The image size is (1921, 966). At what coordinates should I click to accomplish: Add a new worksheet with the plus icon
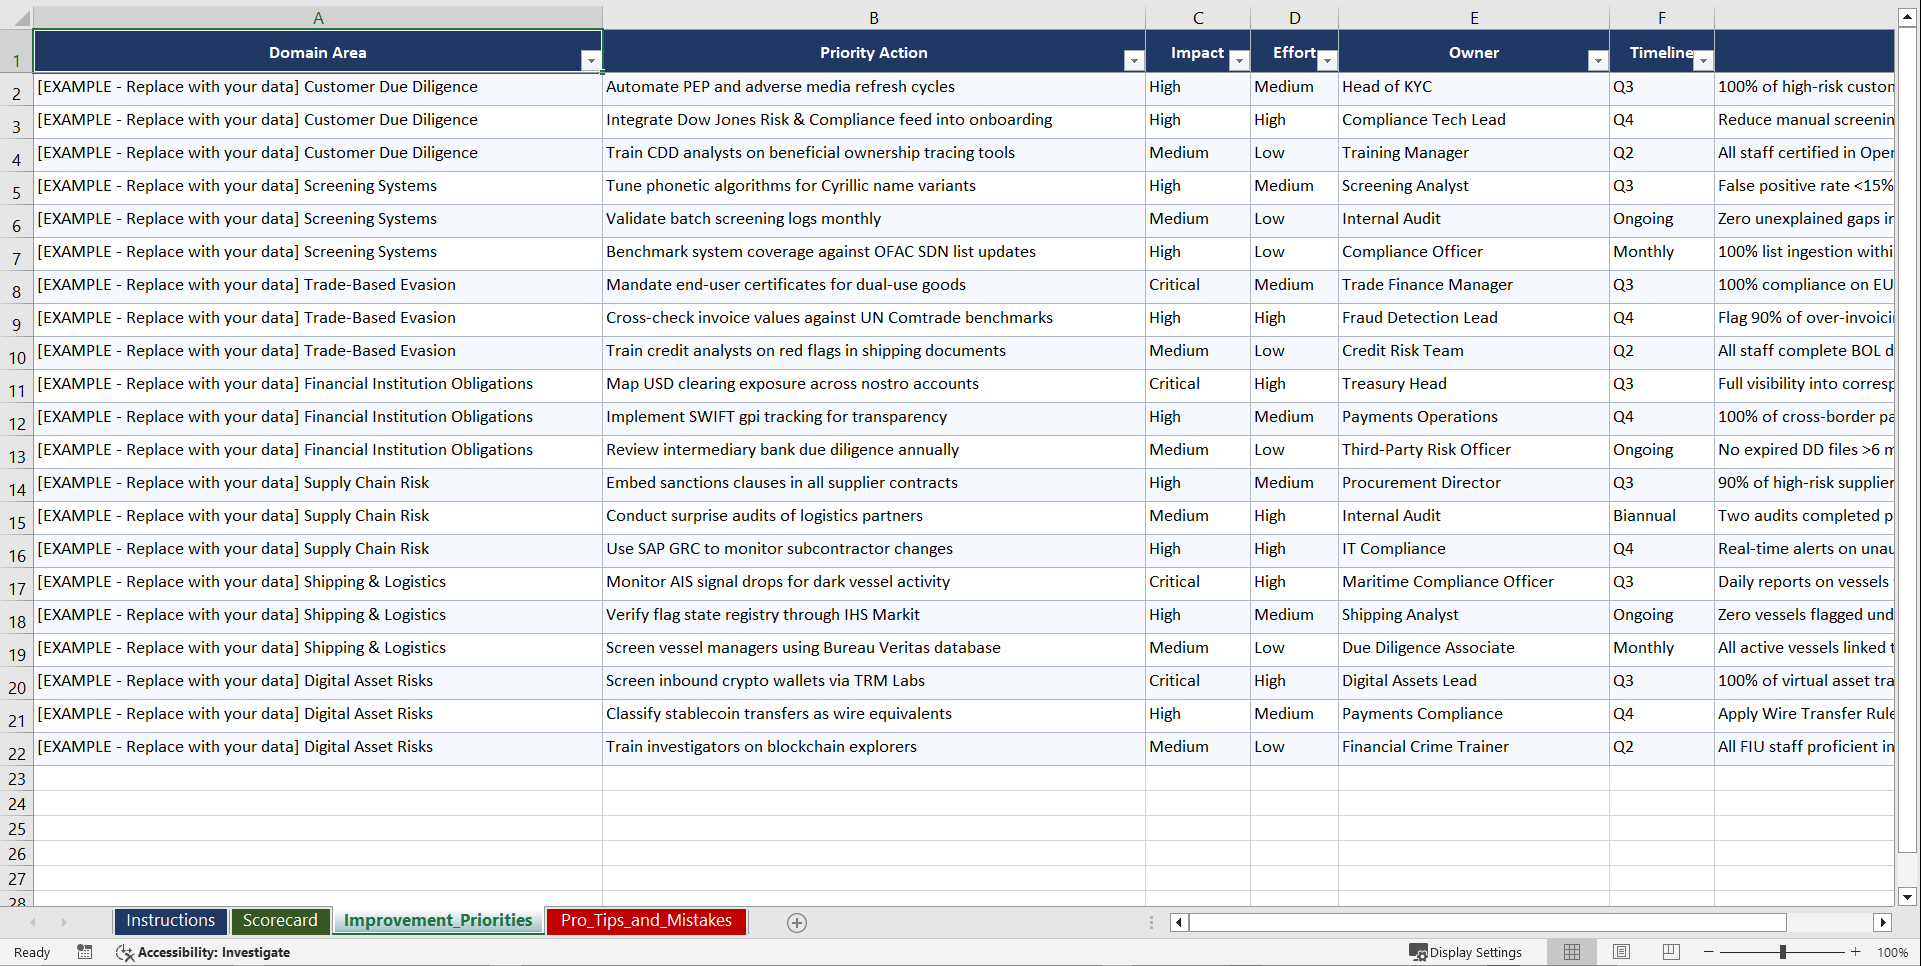coord(796,922)
